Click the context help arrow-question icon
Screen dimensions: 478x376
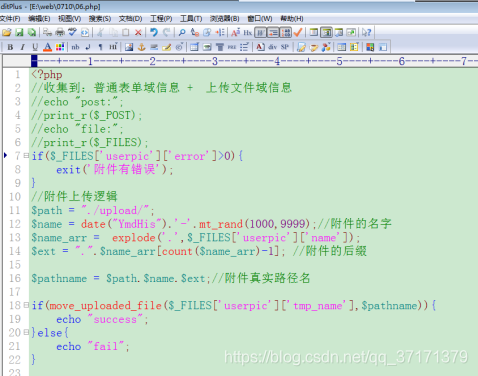pos(366,32)
